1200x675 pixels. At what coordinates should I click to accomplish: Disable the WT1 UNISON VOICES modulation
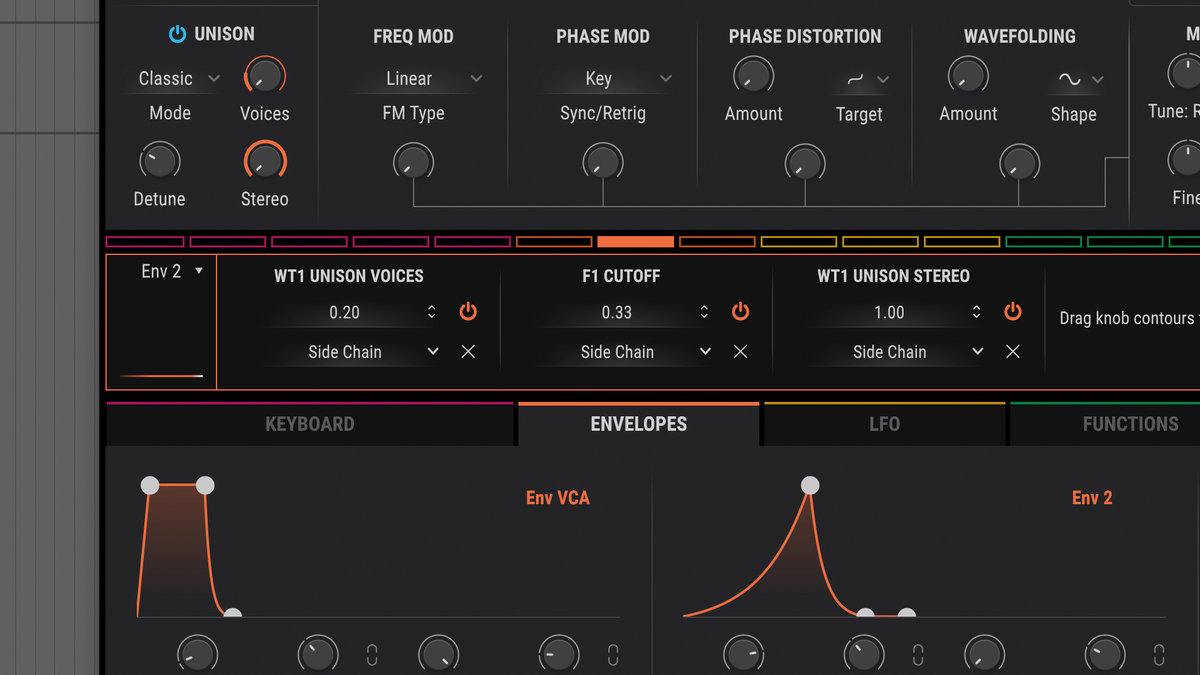tap(467, 311)
